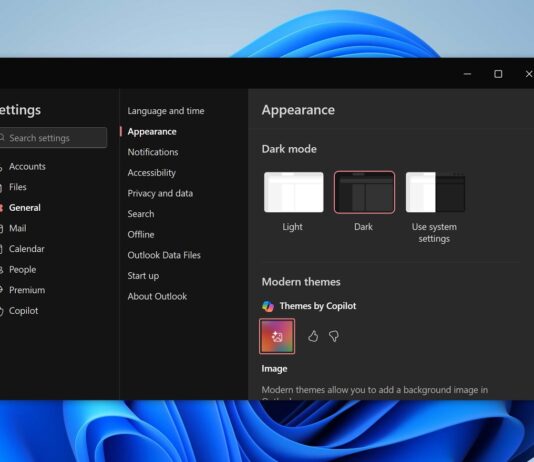Go to Language and time settings
The image size is (534, 462).
coord(166,111)
